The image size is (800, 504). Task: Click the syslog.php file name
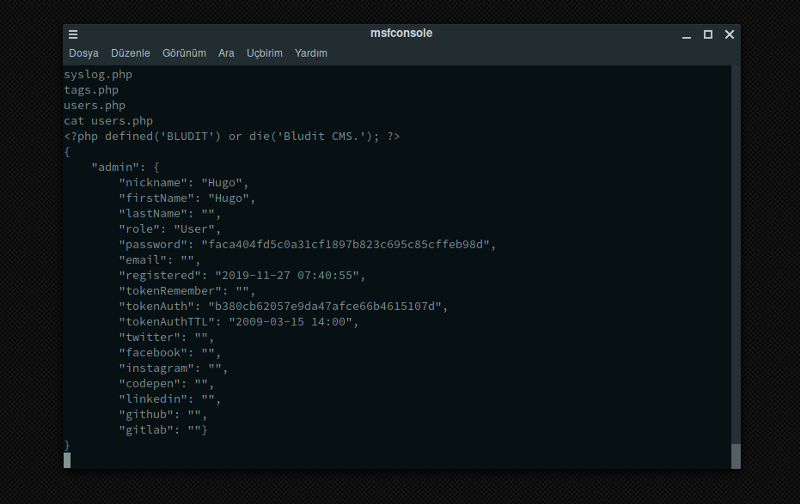(x=98, y=74)
